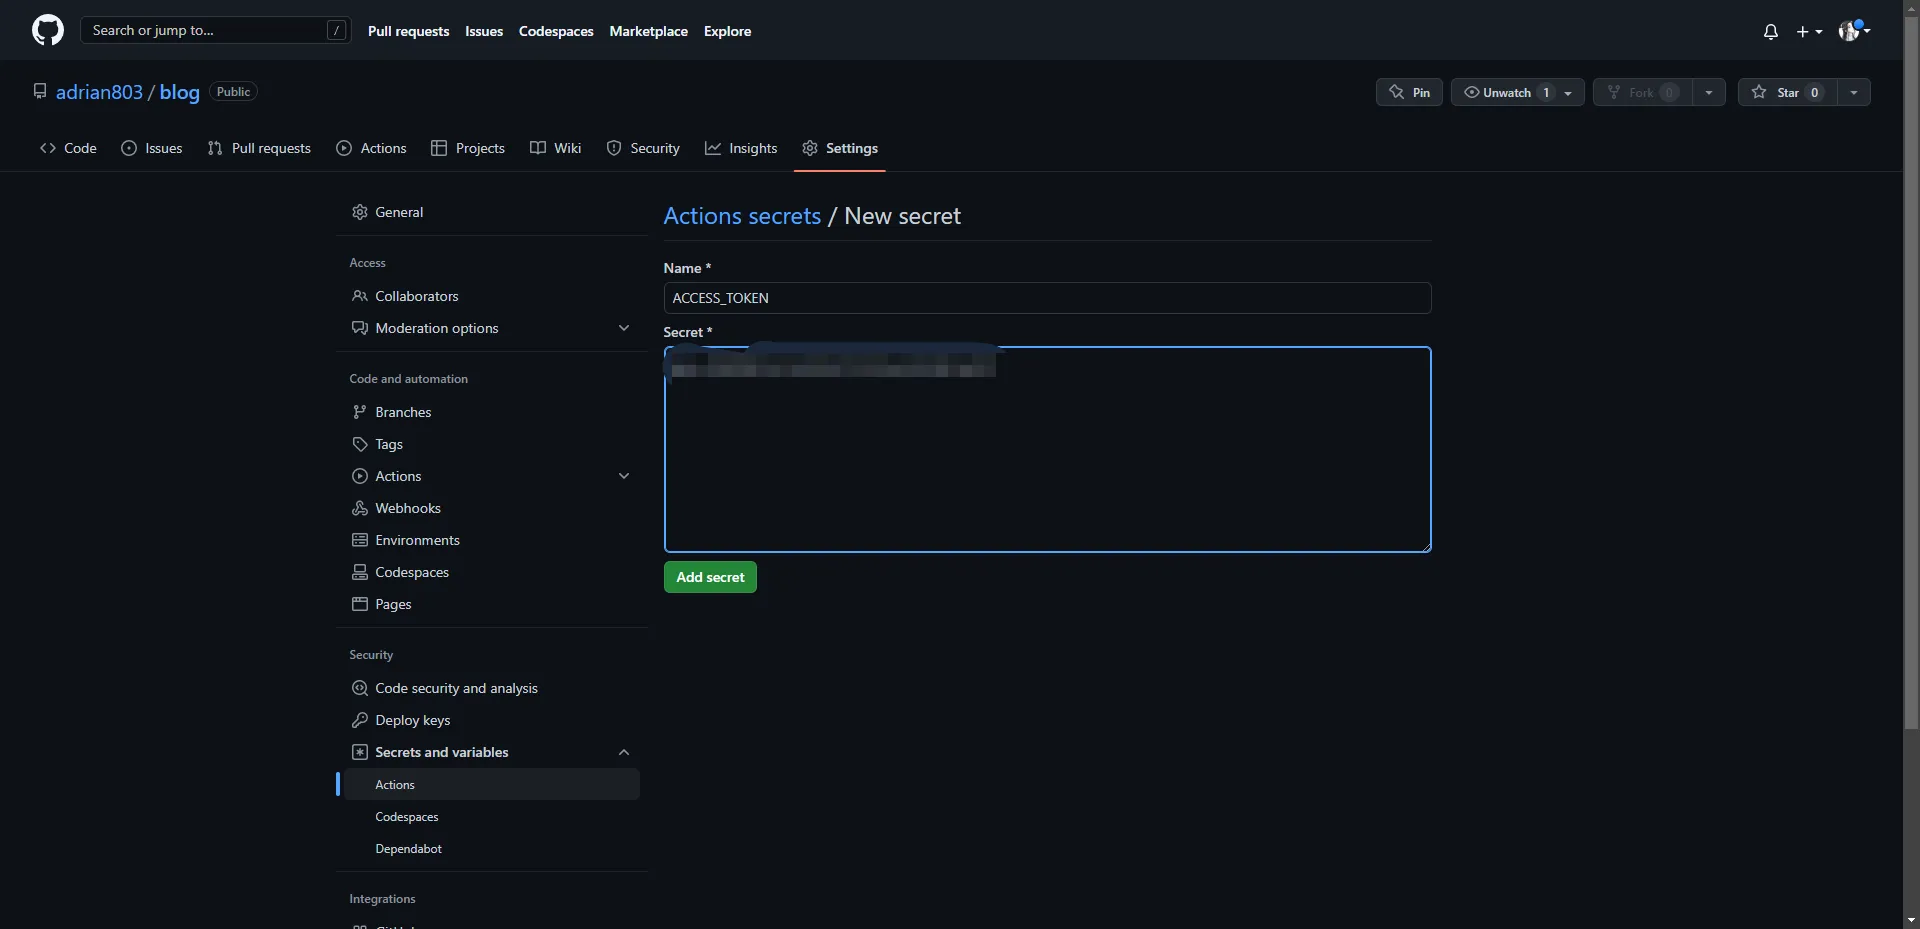Click the Branches icon in sidebar
The height and width of the screenshot is (929, 1920).
(360, 412)
